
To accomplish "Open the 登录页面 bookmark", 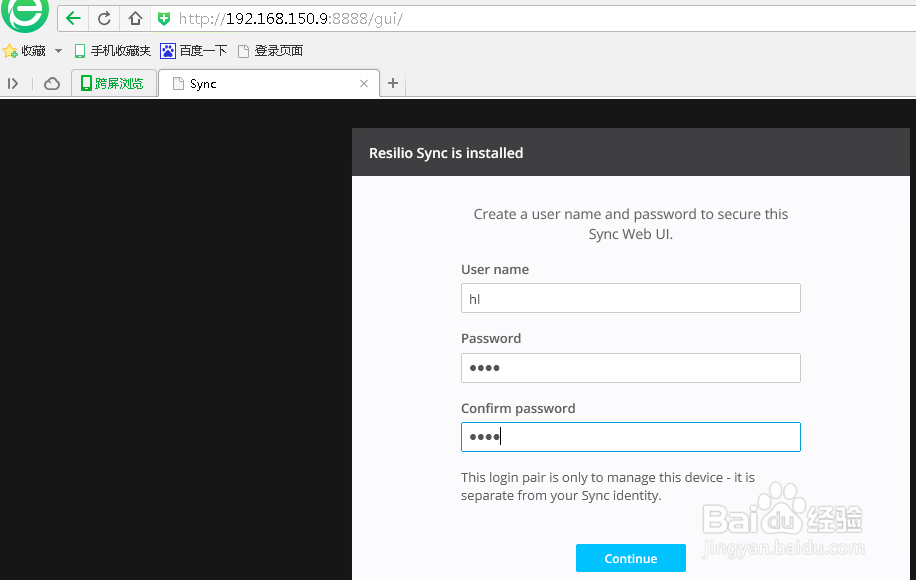I will [270, 51].
